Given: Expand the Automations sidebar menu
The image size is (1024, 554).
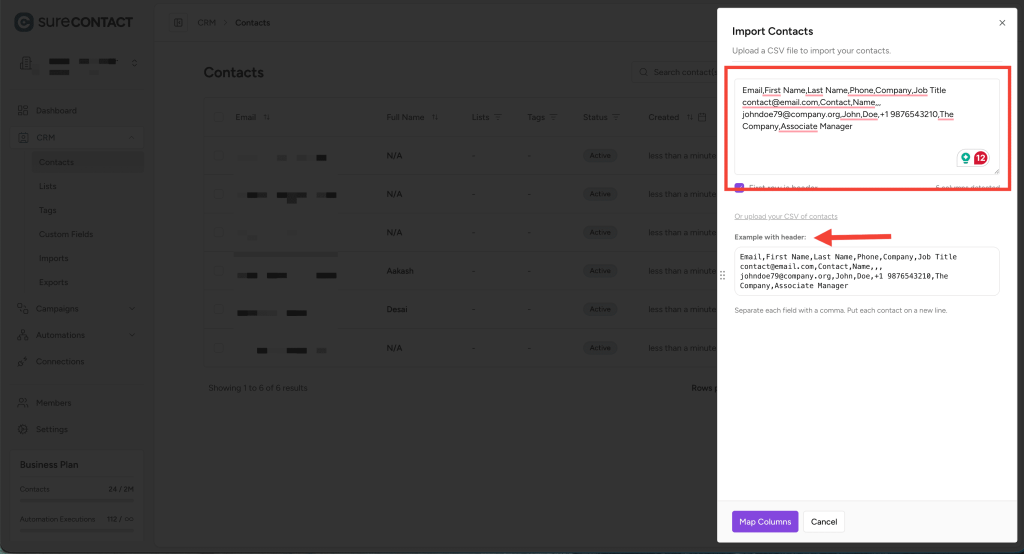Looking at the screenshot, I should point(132,335).
